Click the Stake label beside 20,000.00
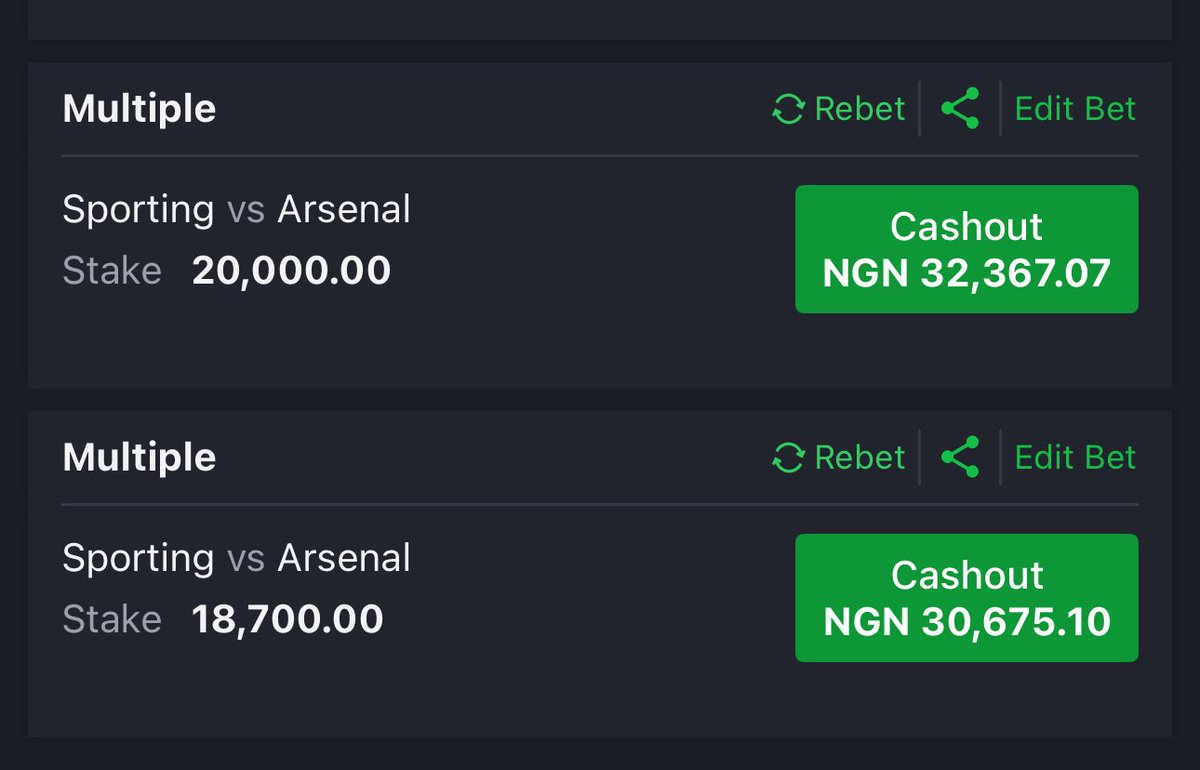The width and height of the screenshot is (1200, 770). point(112,271)
